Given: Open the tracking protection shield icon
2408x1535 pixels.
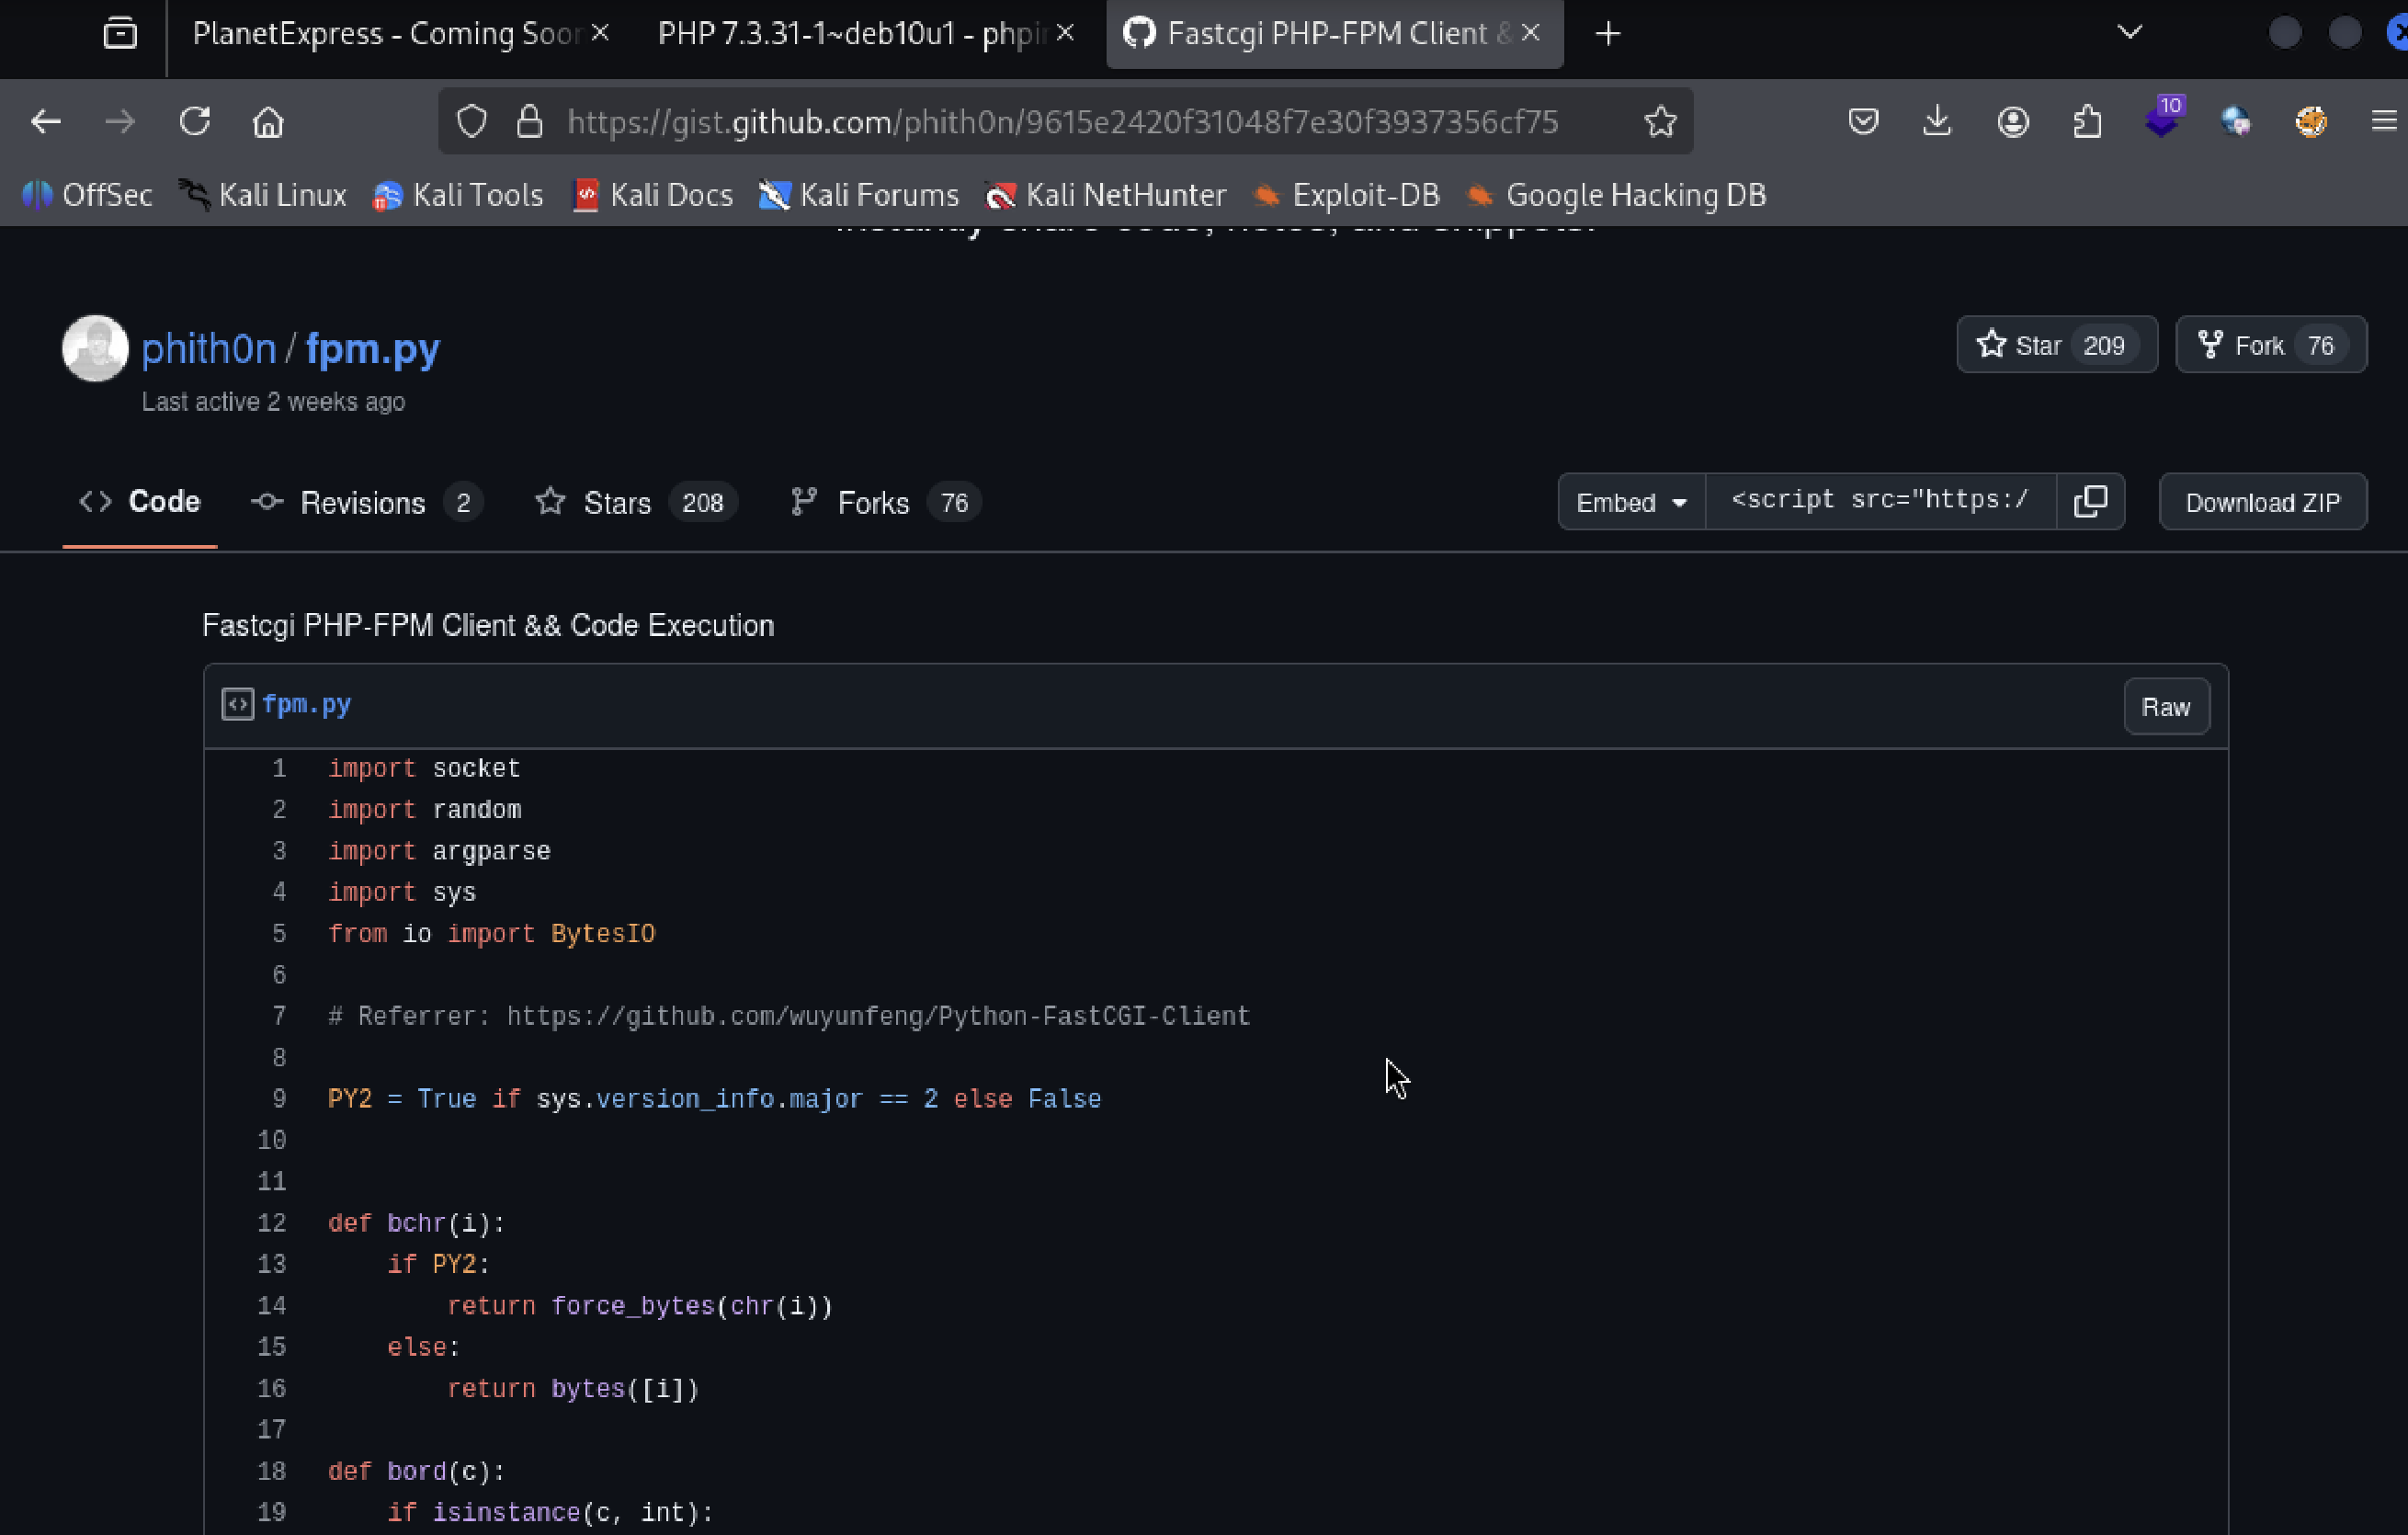Looking at the screenshot, I should [471, 122].
